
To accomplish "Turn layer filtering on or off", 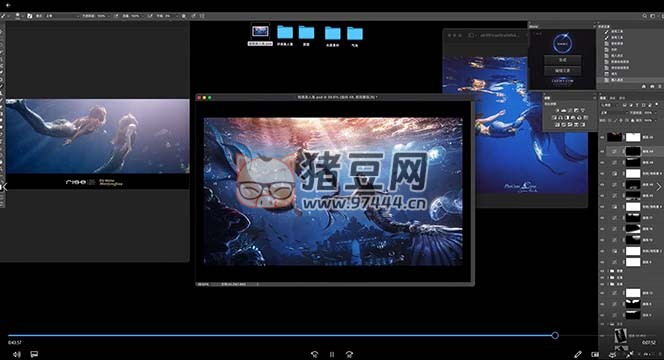I will point(657,105).
